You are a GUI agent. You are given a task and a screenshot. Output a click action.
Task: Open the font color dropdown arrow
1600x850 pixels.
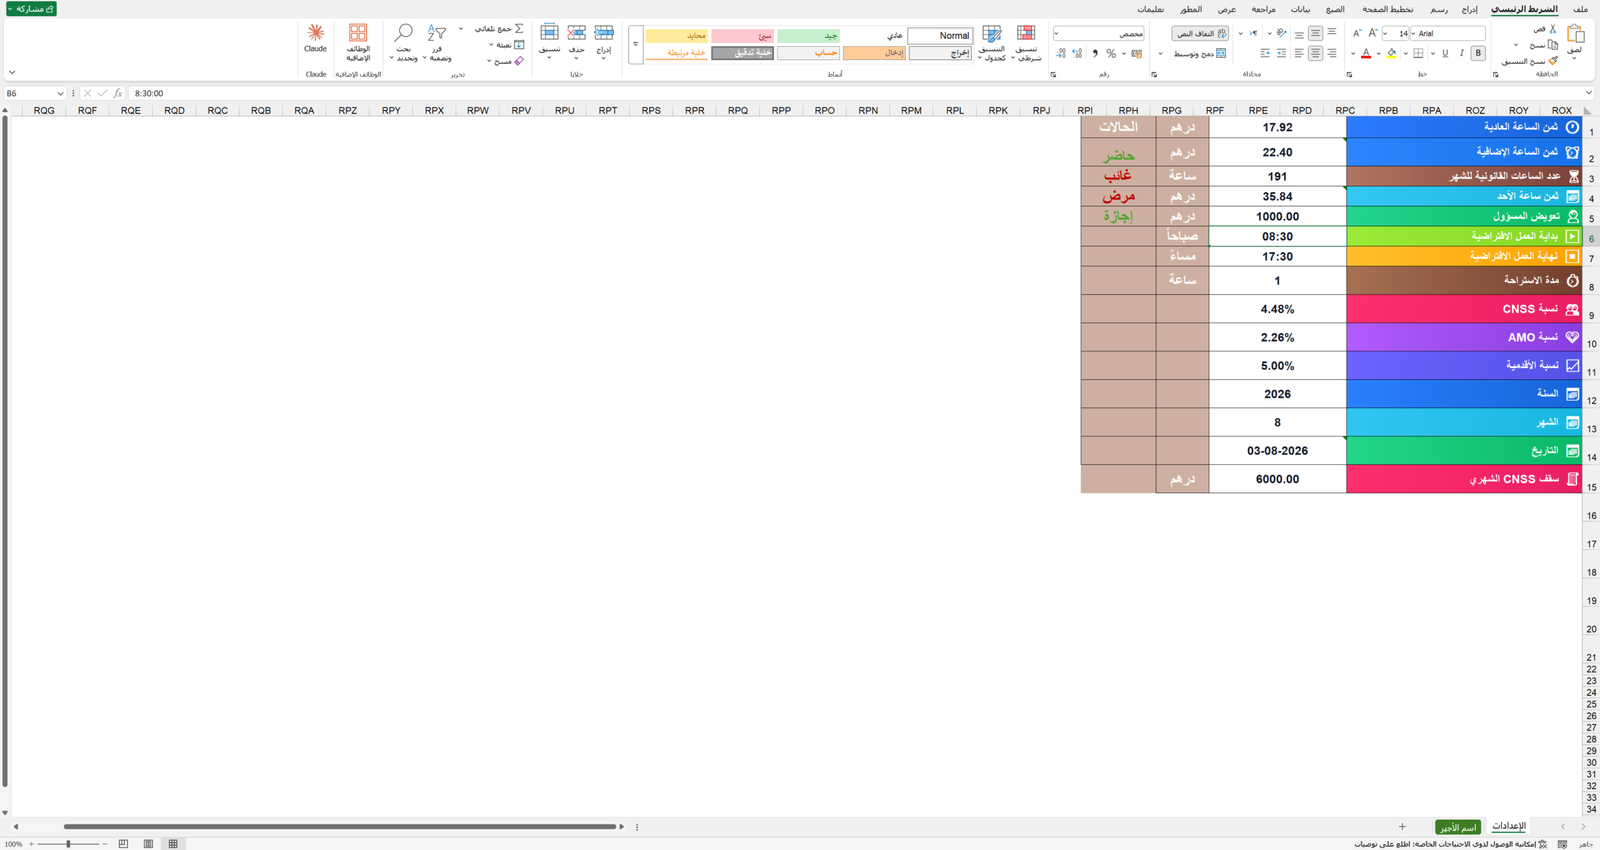(x=1353, y=53)
